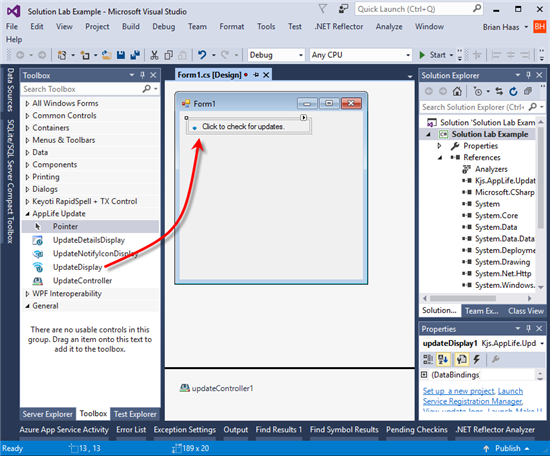Click 'Set up a new project' link
The image size is (550, 456).
tap(459, 391)
